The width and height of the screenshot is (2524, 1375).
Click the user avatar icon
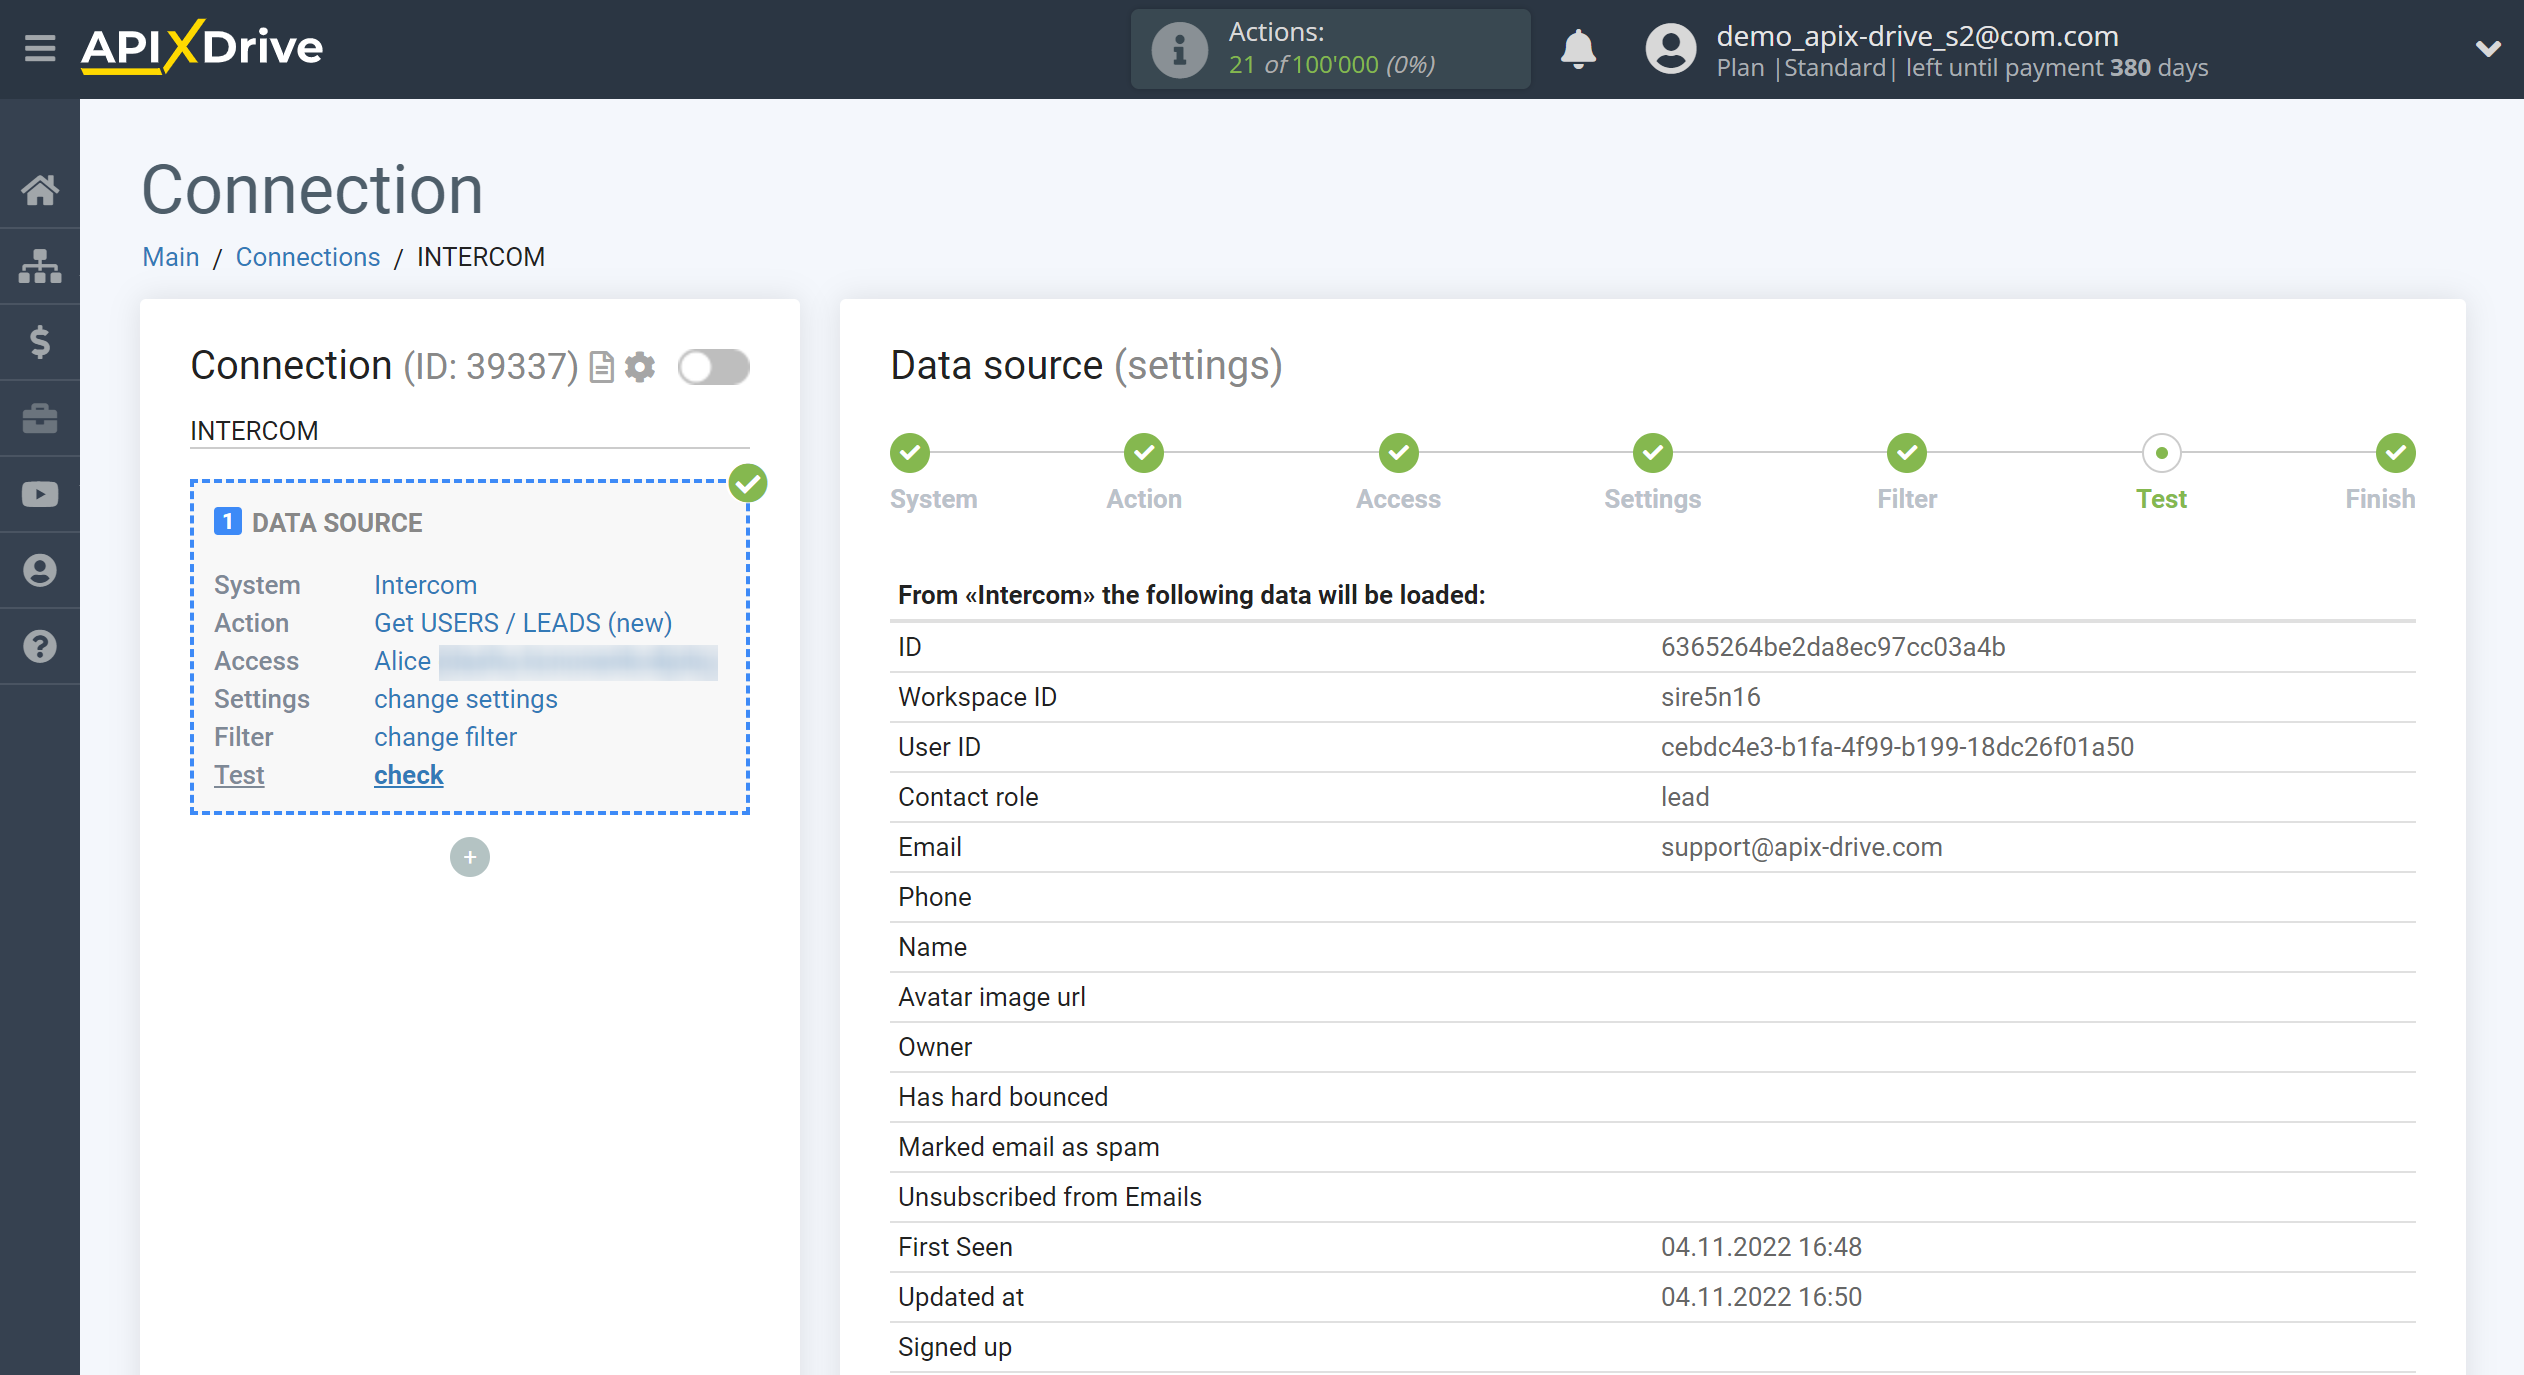(1671, 48)
